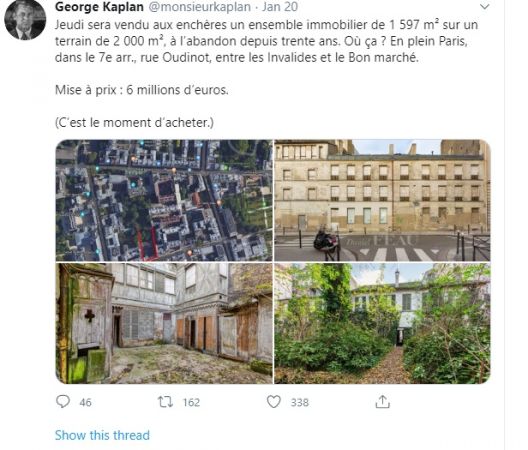Screen dimensions: 528x450
Task: Click the @monsieurkaplan handle
Action: [200, 7]
